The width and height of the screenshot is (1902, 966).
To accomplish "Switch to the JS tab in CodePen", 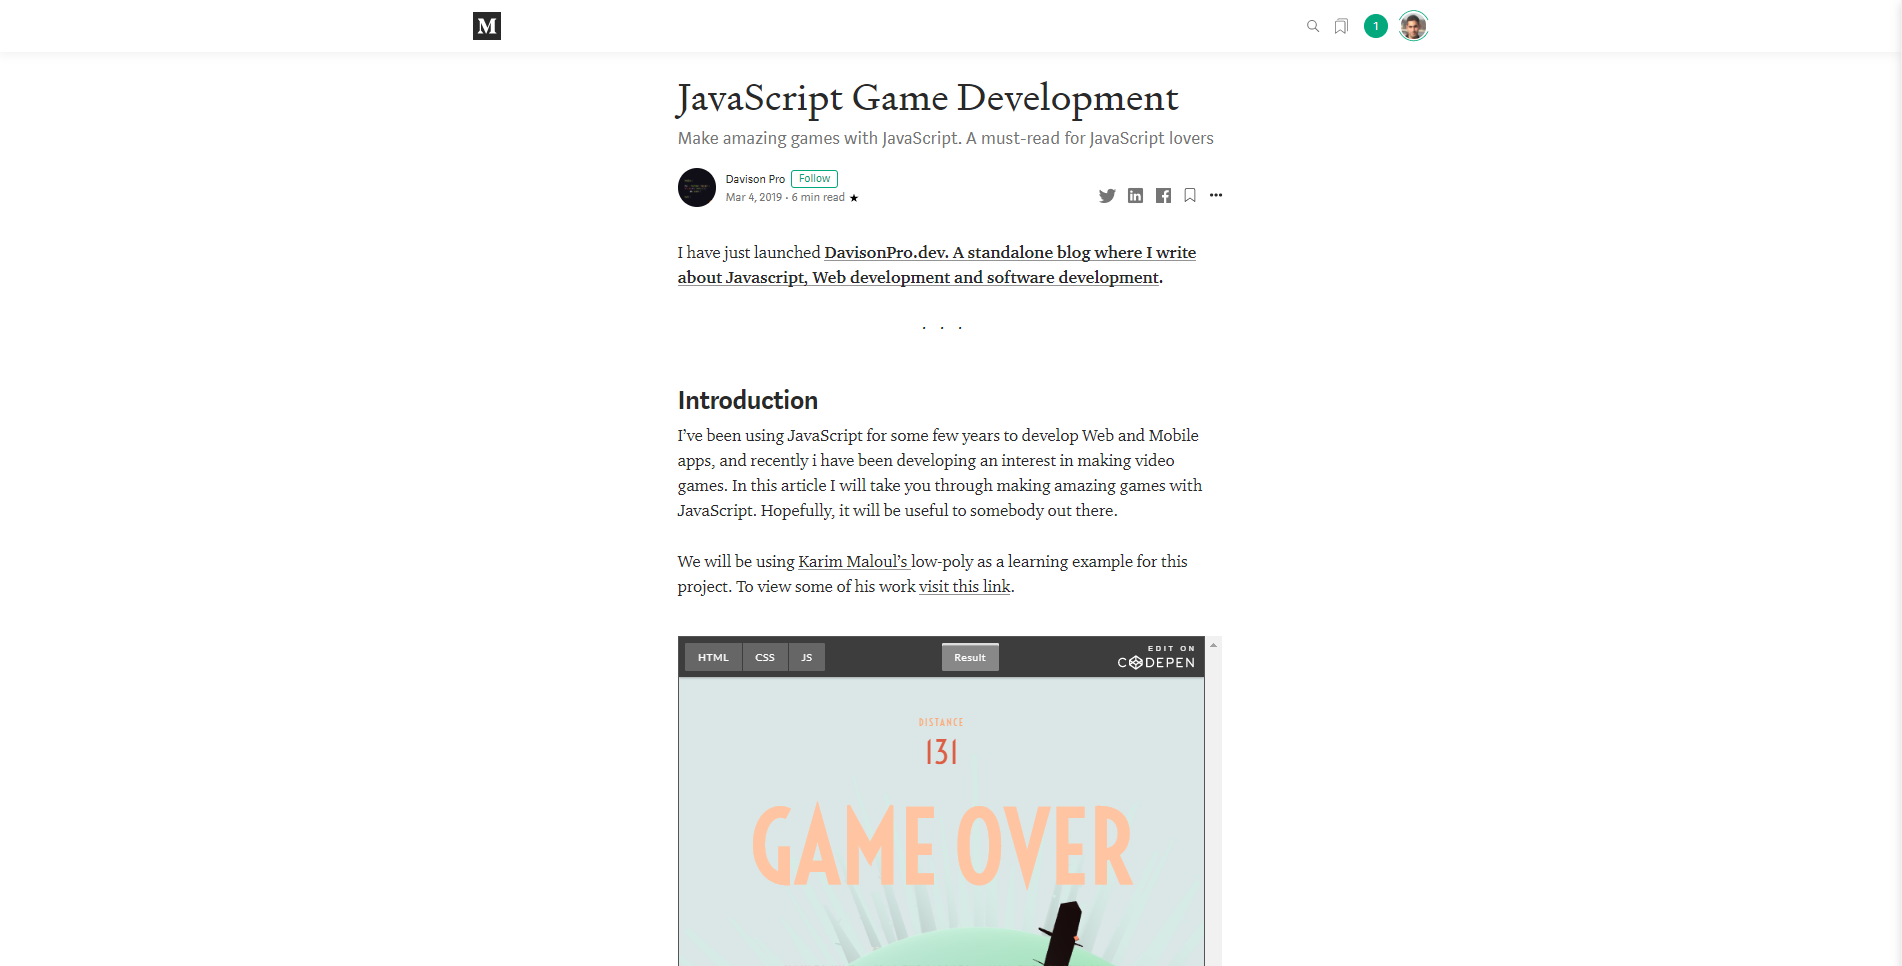I will pyautogui.click(x=807, y=657).
